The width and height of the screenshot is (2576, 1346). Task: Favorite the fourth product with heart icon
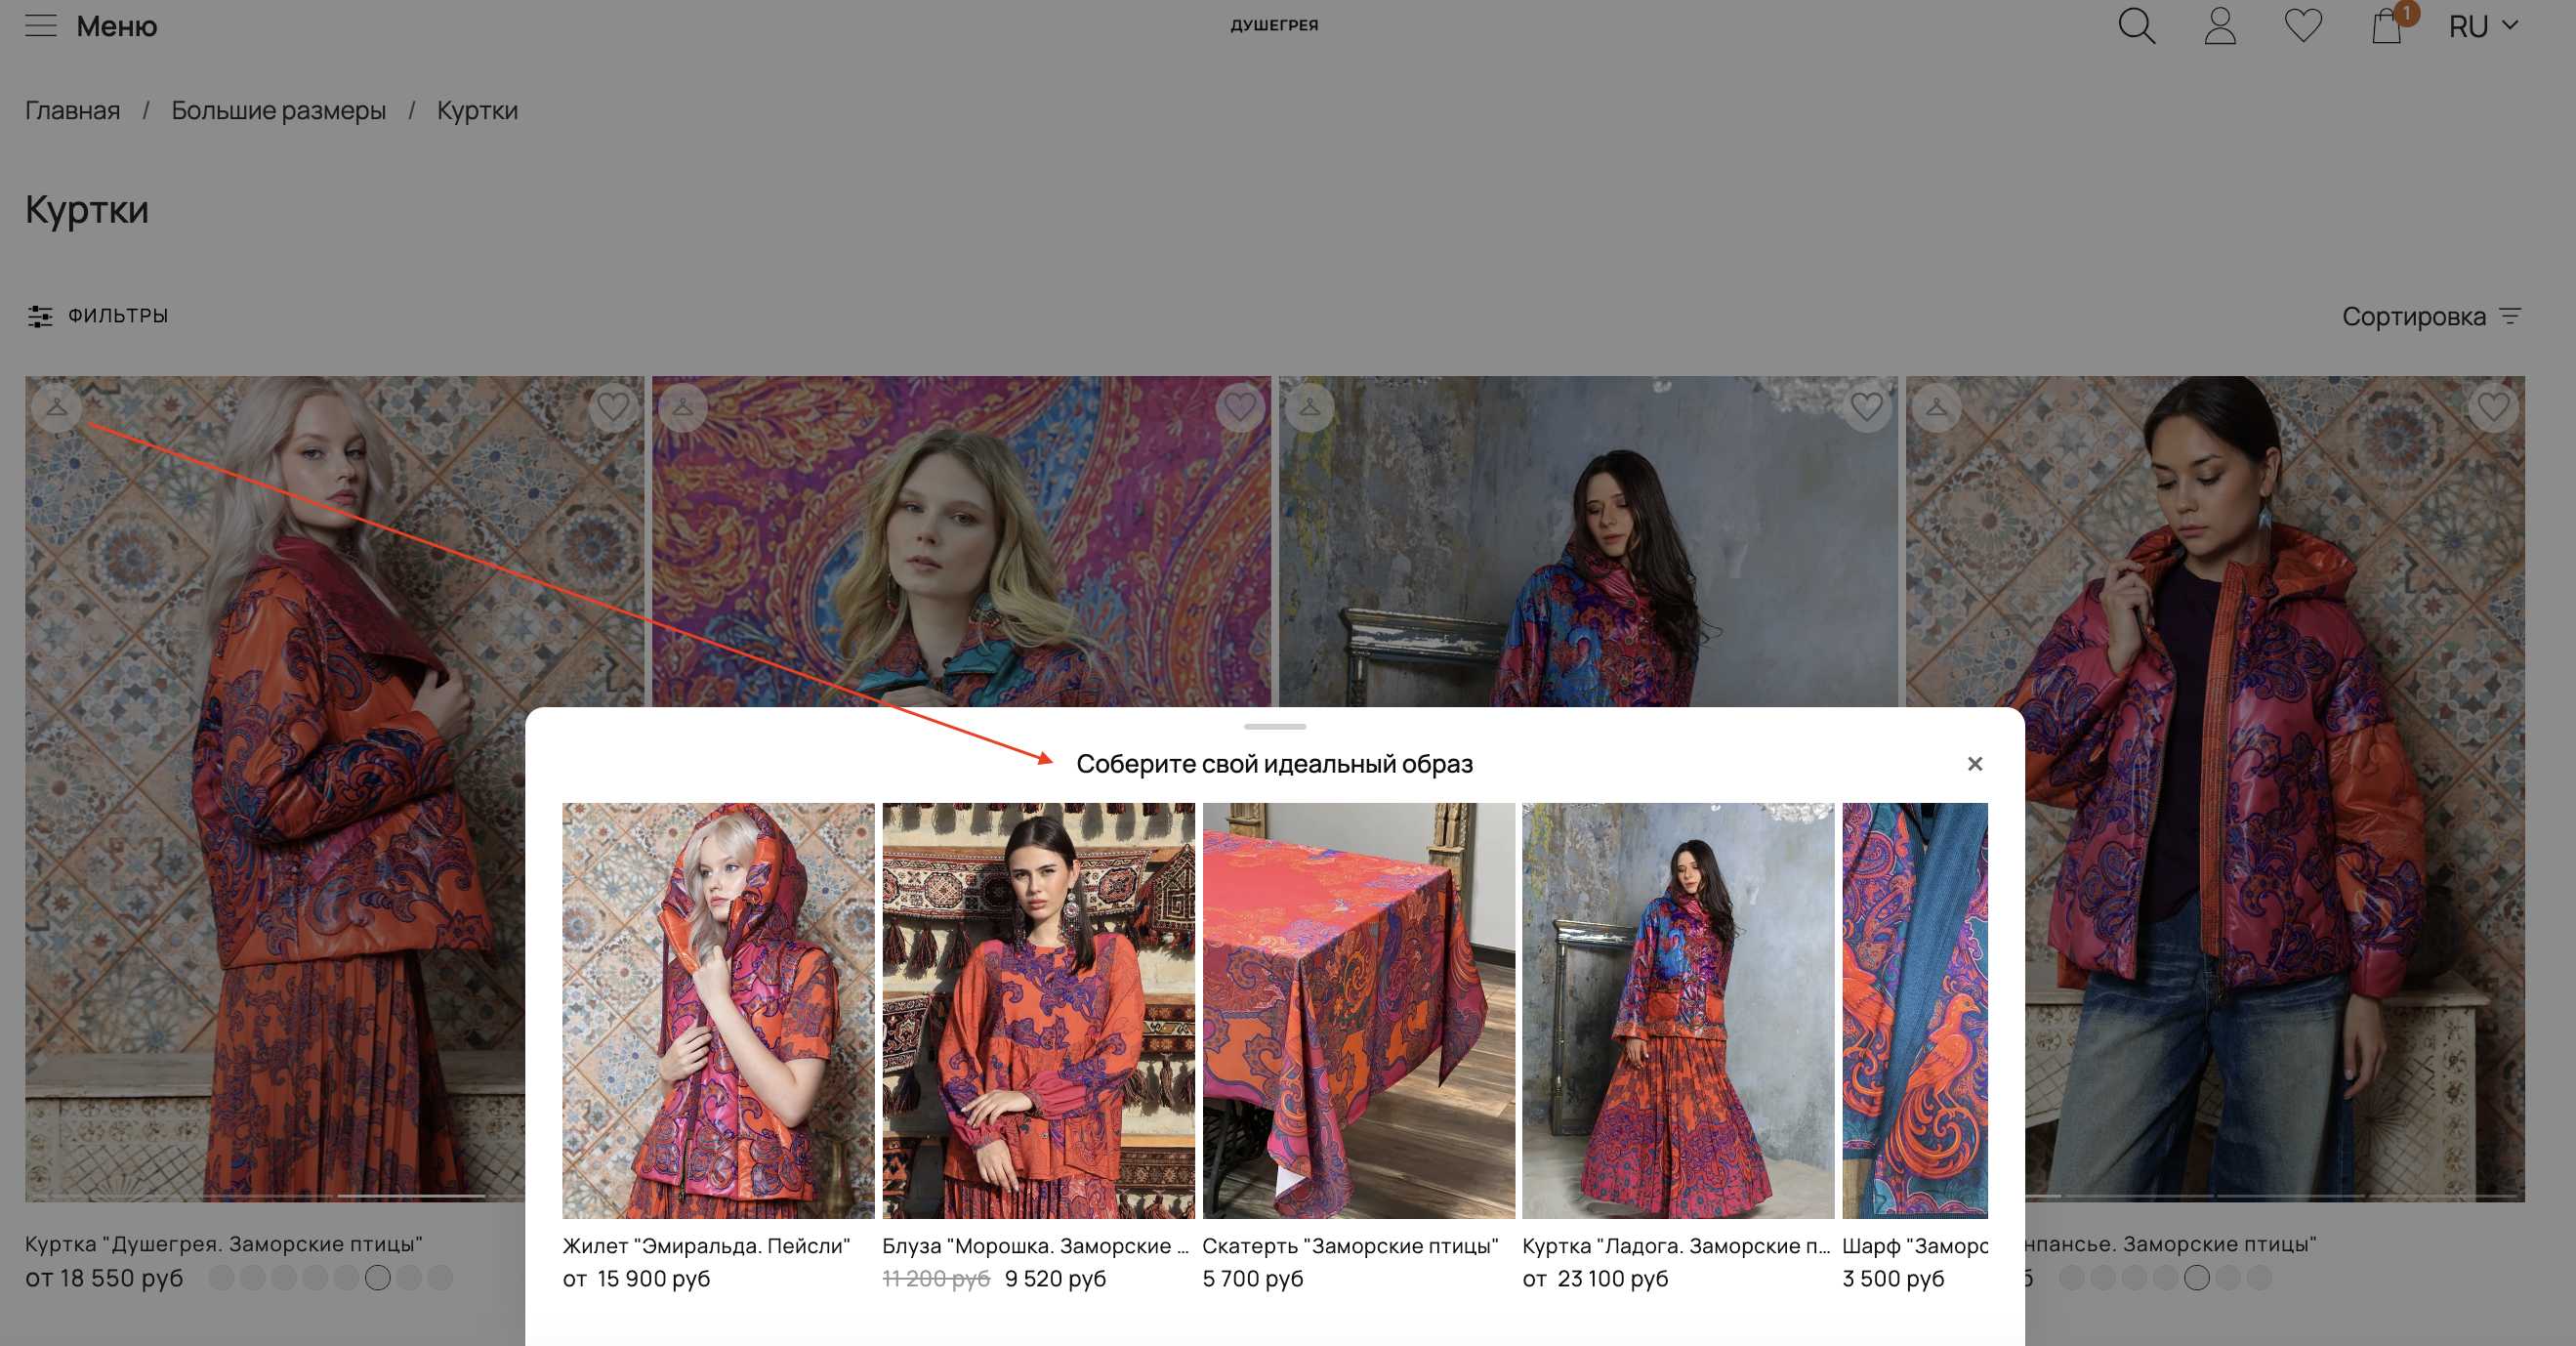click(2493, 407)
